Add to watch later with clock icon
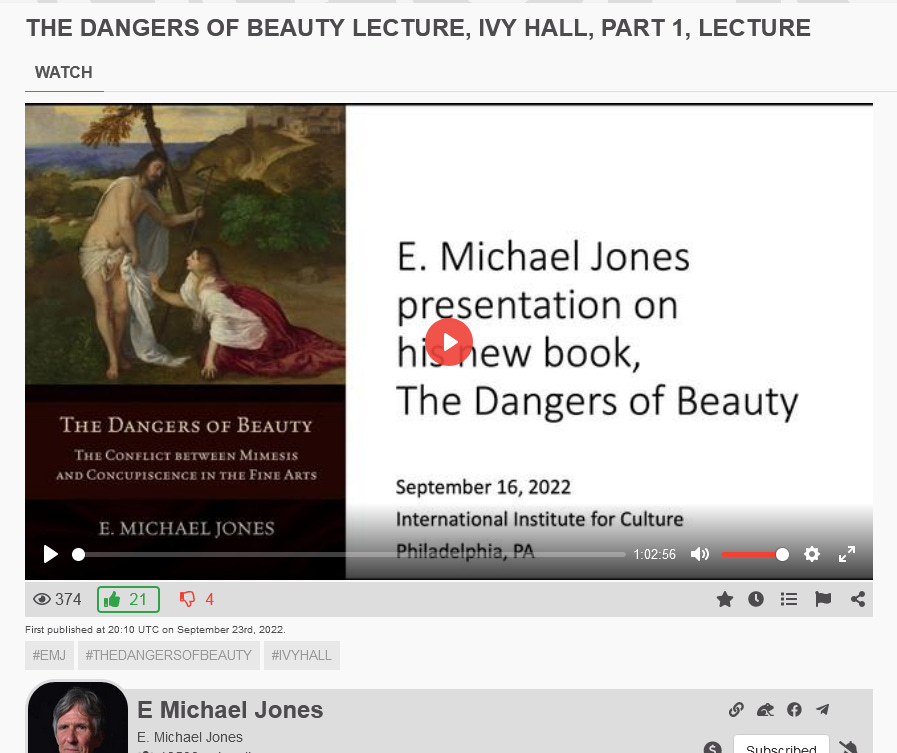 click(756, 599)
